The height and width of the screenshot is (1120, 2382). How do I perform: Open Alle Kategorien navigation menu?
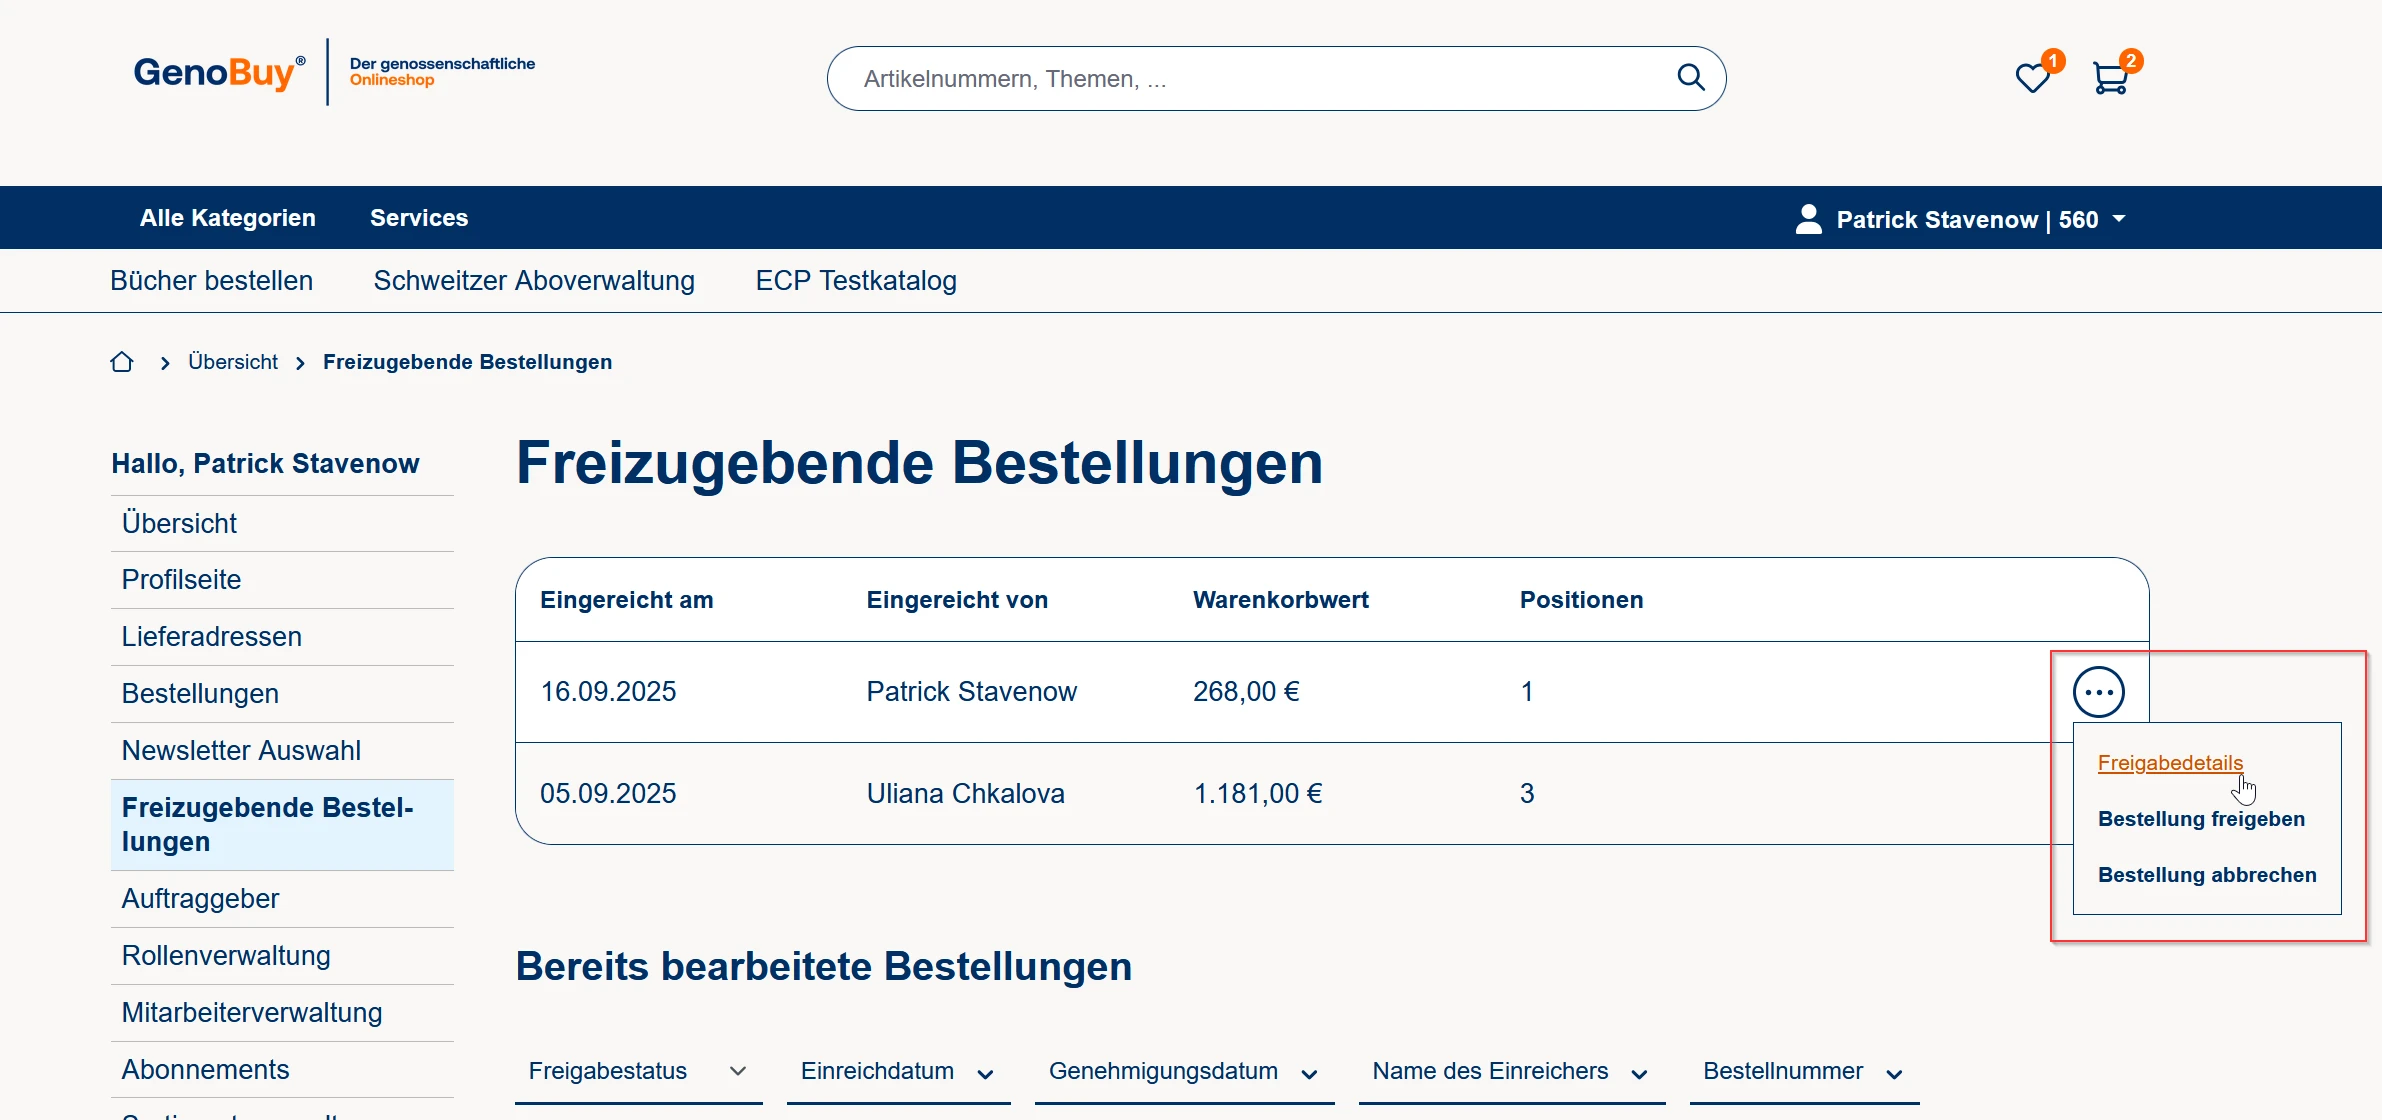[228, 218]
